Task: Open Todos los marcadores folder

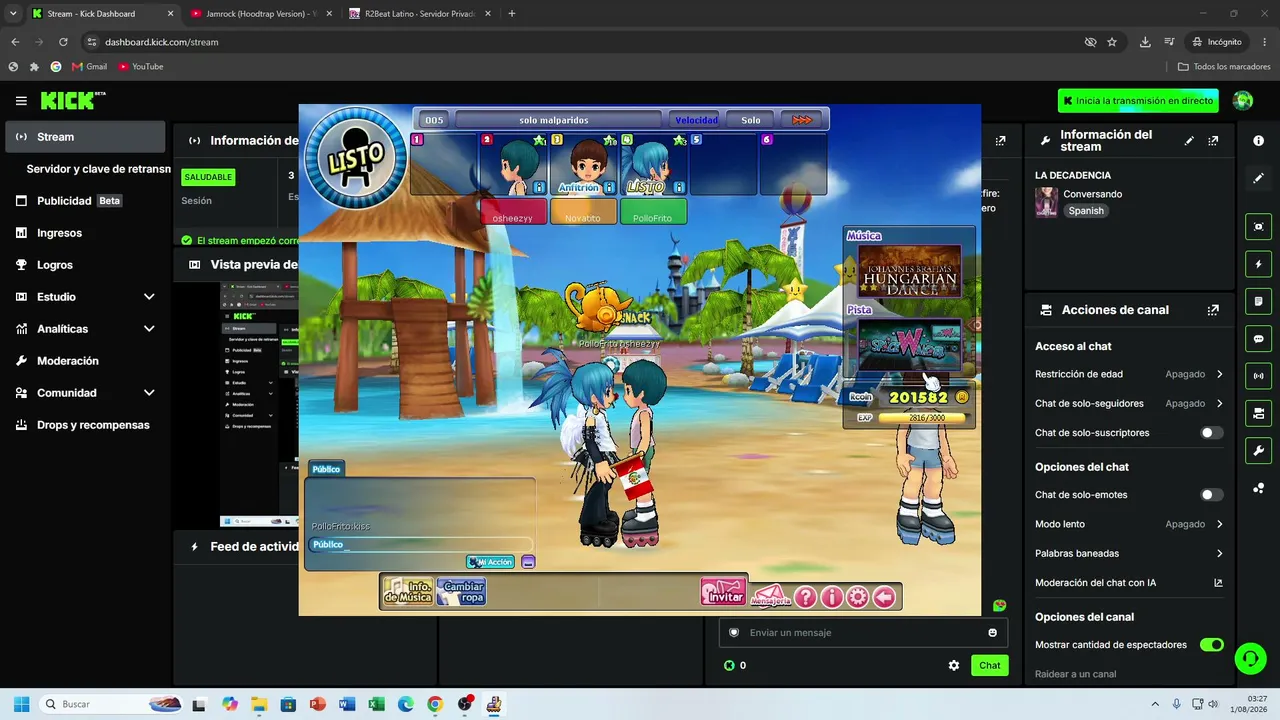Action: pos(1224,67)
